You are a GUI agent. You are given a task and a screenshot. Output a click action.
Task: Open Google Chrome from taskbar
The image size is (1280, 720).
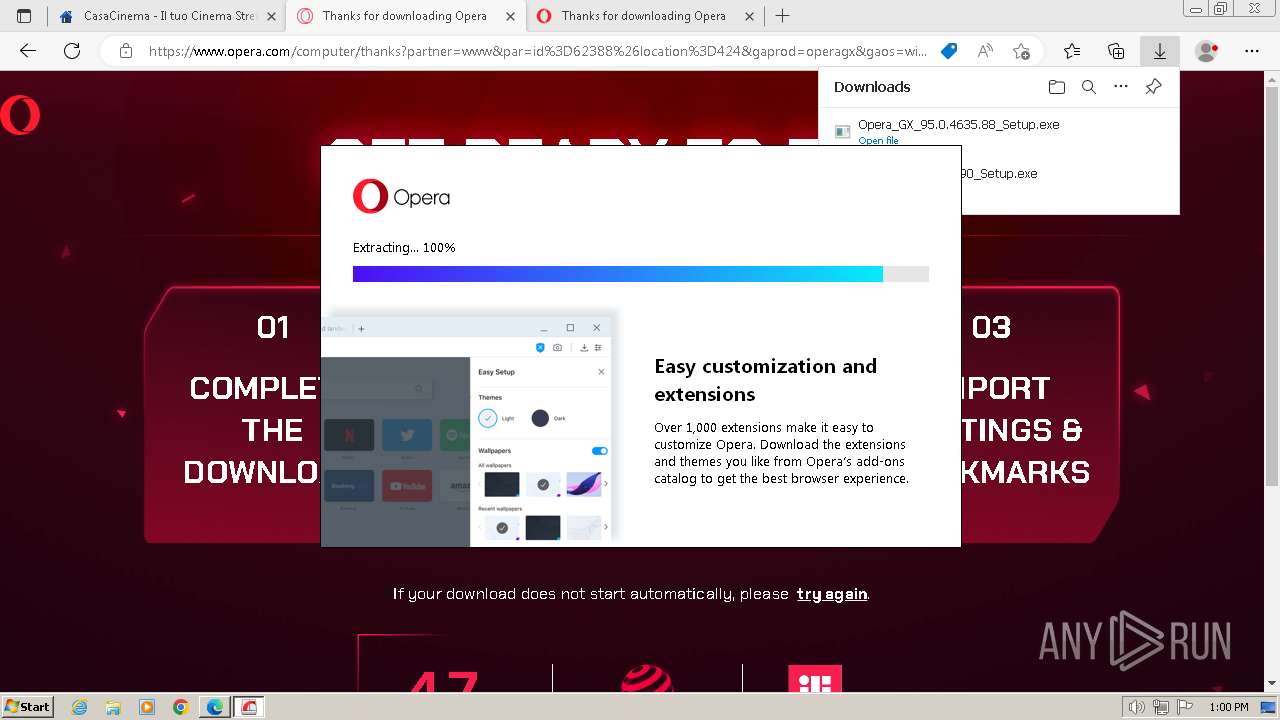tap(181, 707)
